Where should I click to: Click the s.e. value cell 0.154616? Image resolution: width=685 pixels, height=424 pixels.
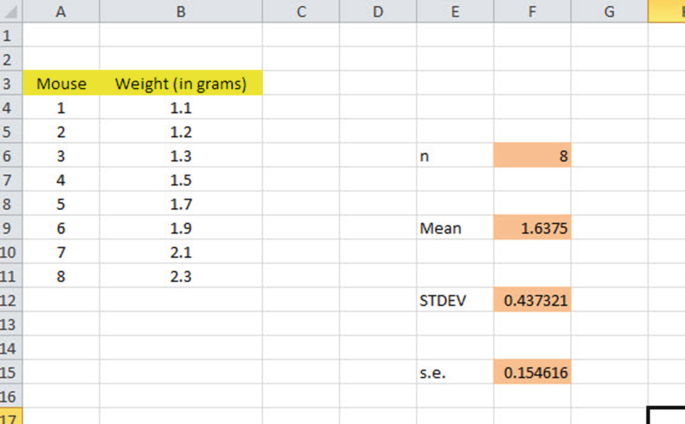tap(532, 373)
